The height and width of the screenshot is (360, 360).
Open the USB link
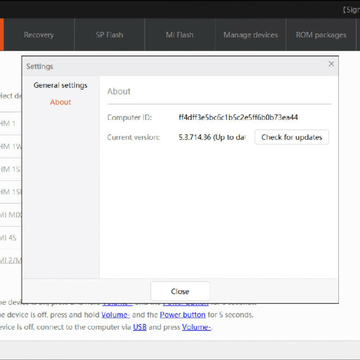pyautogui.click(x=140, y=327)
